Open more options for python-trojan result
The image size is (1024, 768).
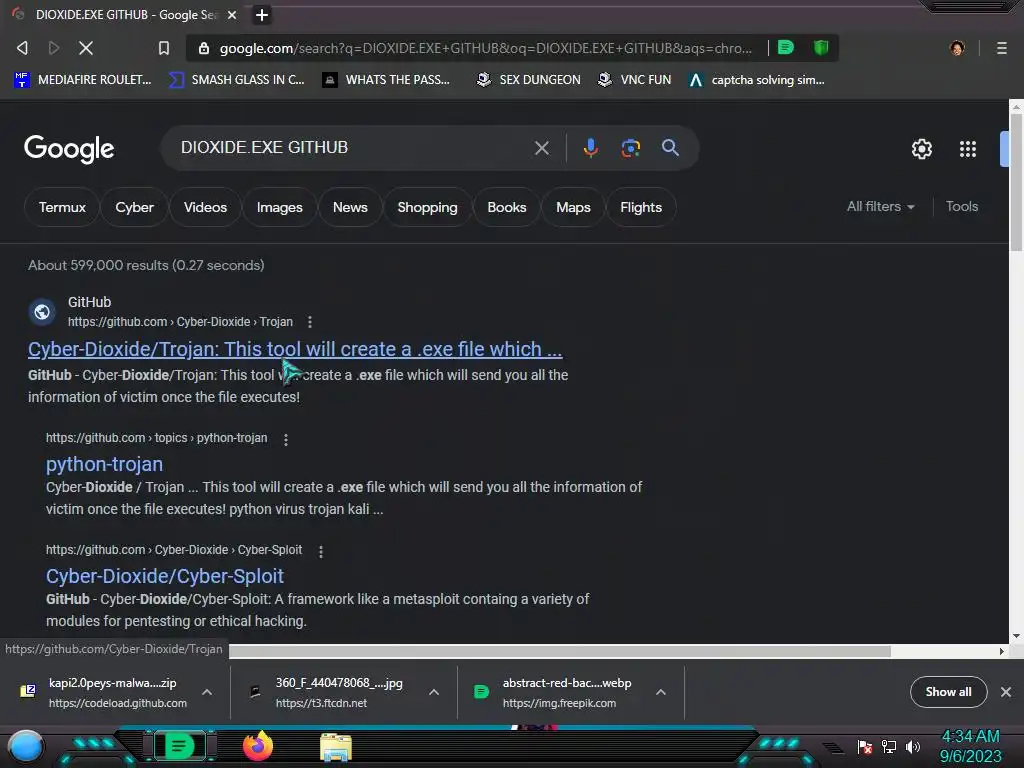285,440
